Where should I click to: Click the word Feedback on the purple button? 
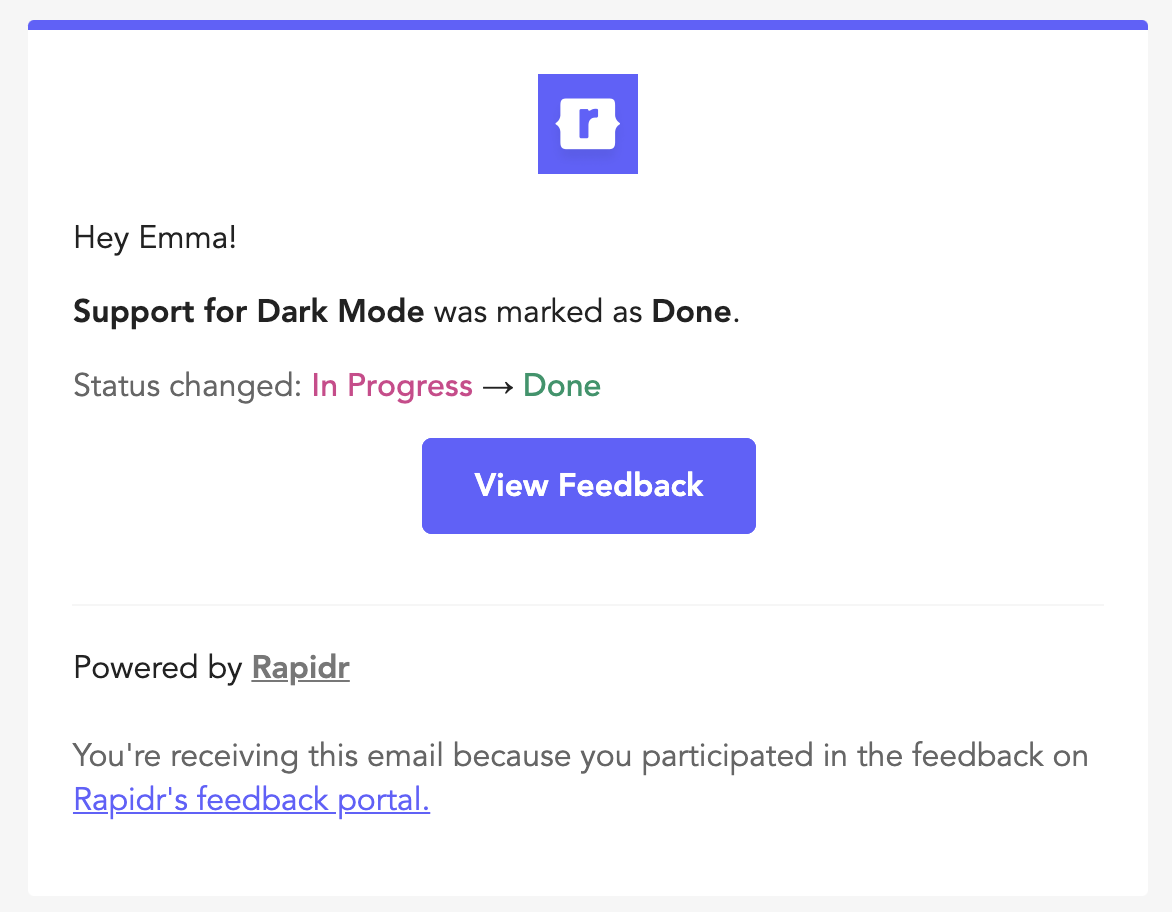click(x=631, y=485)
